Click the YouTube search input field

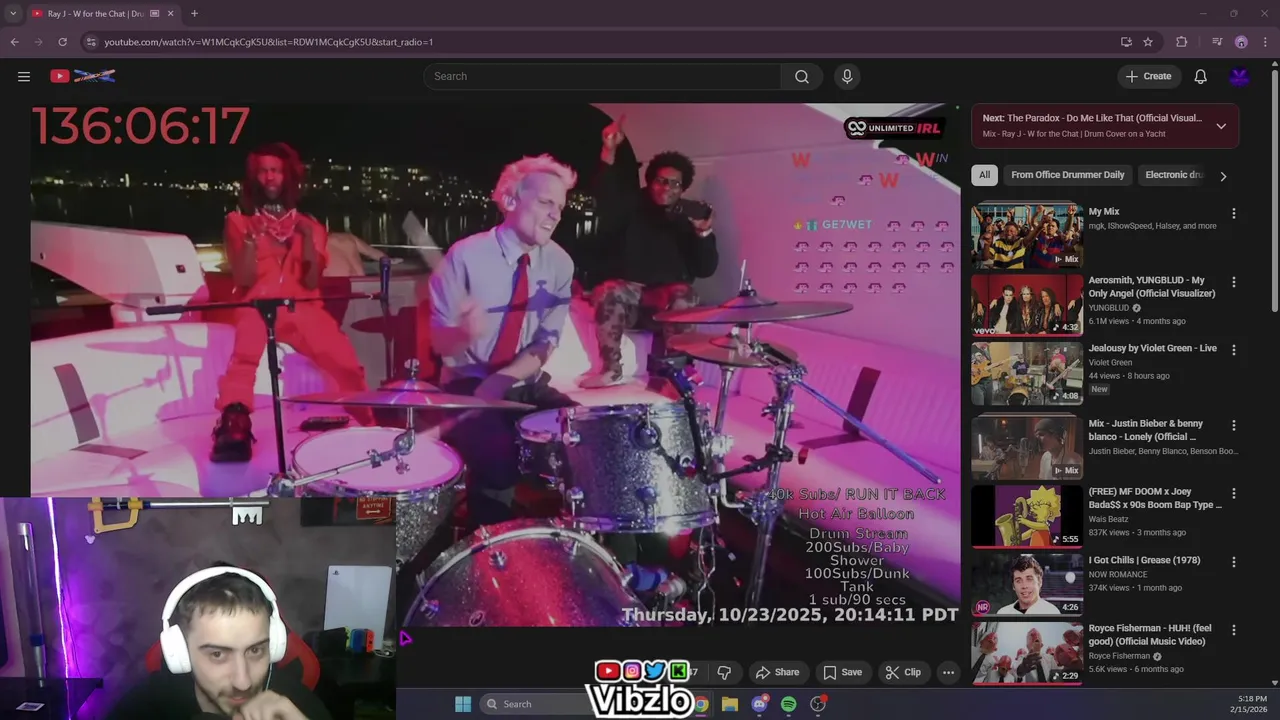602,76
